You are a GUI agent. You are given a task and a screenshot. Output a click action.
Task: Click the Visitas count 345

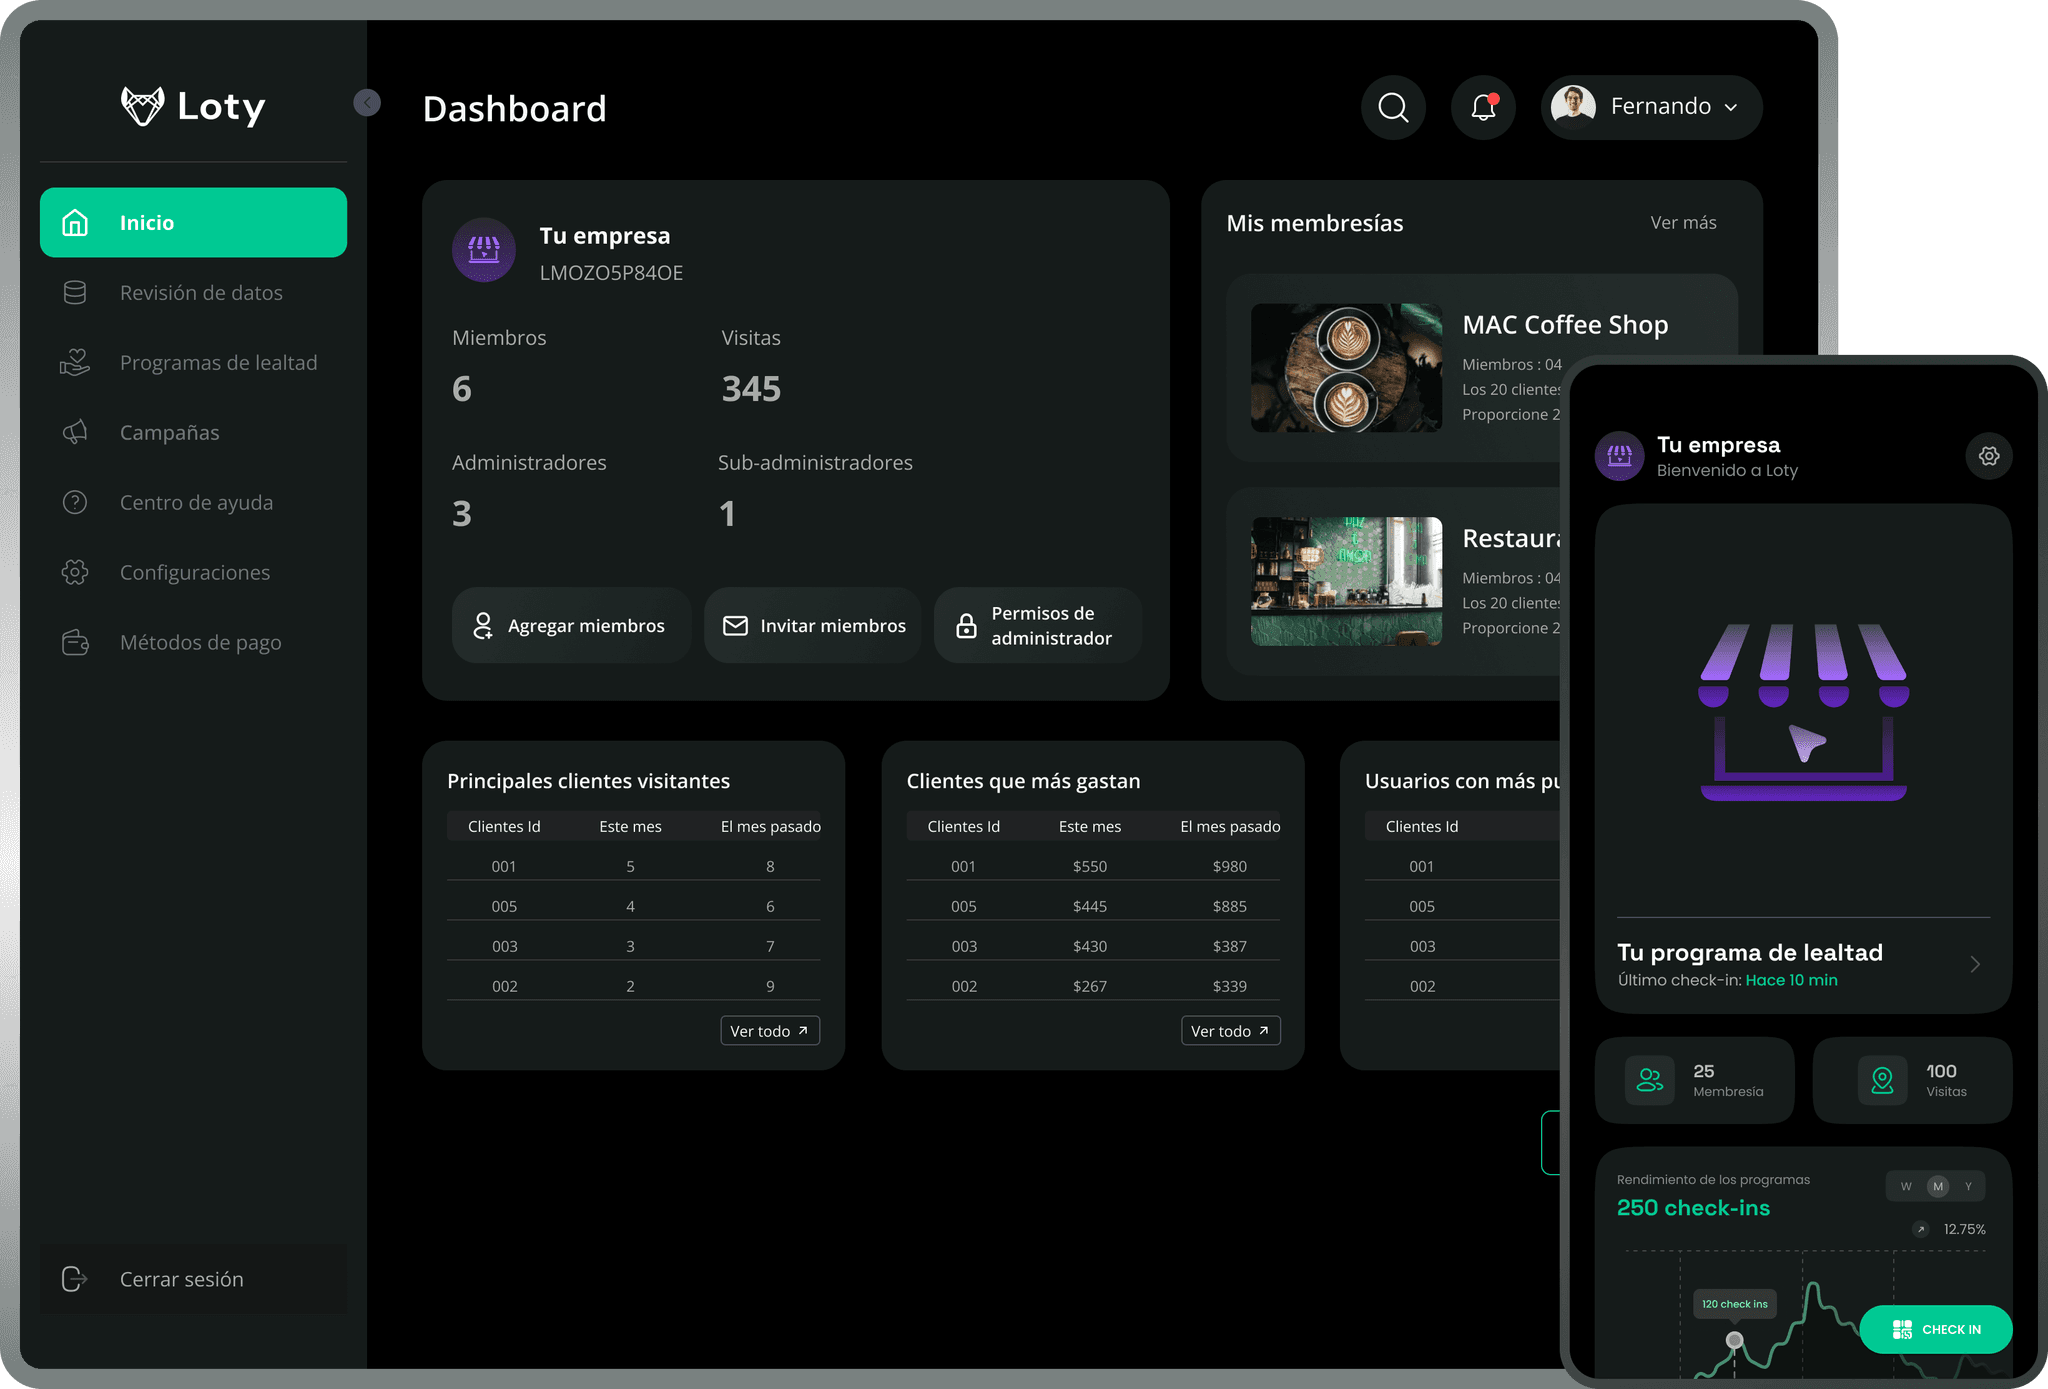(x=751, y=389)
